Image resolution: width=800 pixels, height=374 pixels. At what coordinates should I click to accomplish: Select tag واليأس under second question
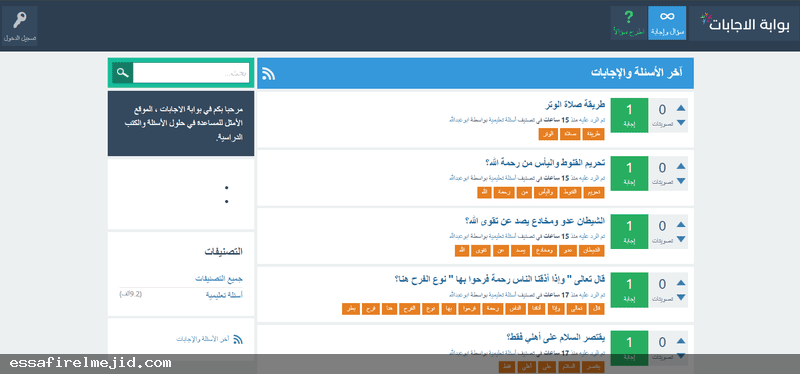[x=545, y=192]
